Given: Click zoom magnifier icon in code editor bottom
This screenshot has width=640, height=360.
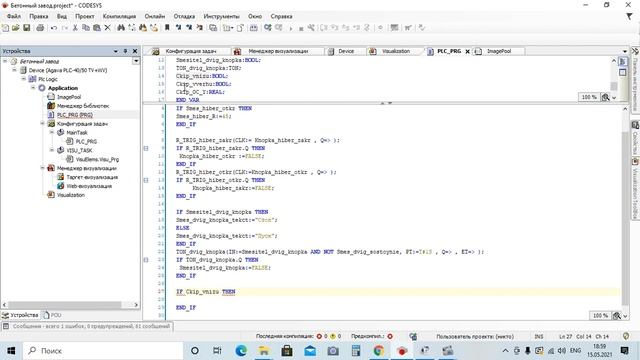Looking at the screenshot, I should click(617, 316).
